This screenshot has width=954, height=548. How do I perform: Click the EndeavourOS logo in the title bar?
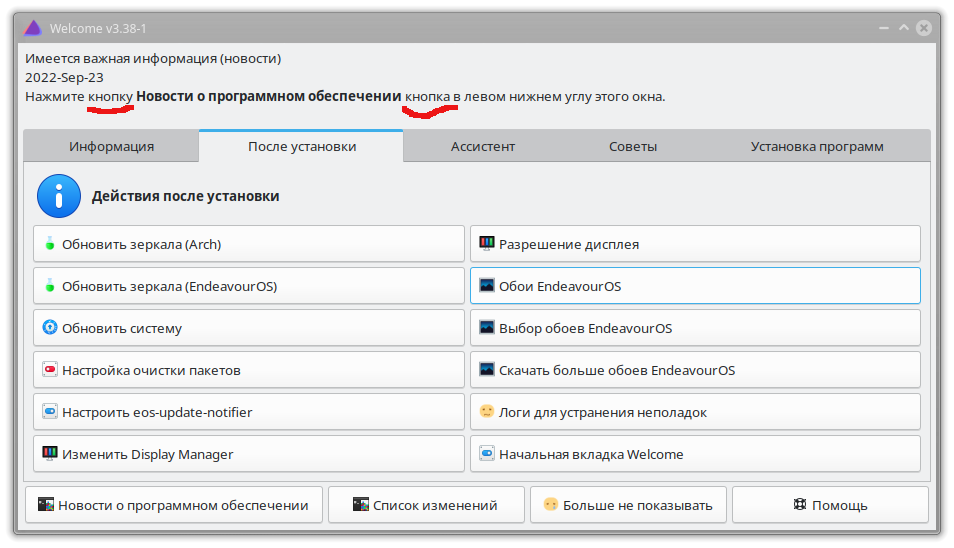point(32,28)
